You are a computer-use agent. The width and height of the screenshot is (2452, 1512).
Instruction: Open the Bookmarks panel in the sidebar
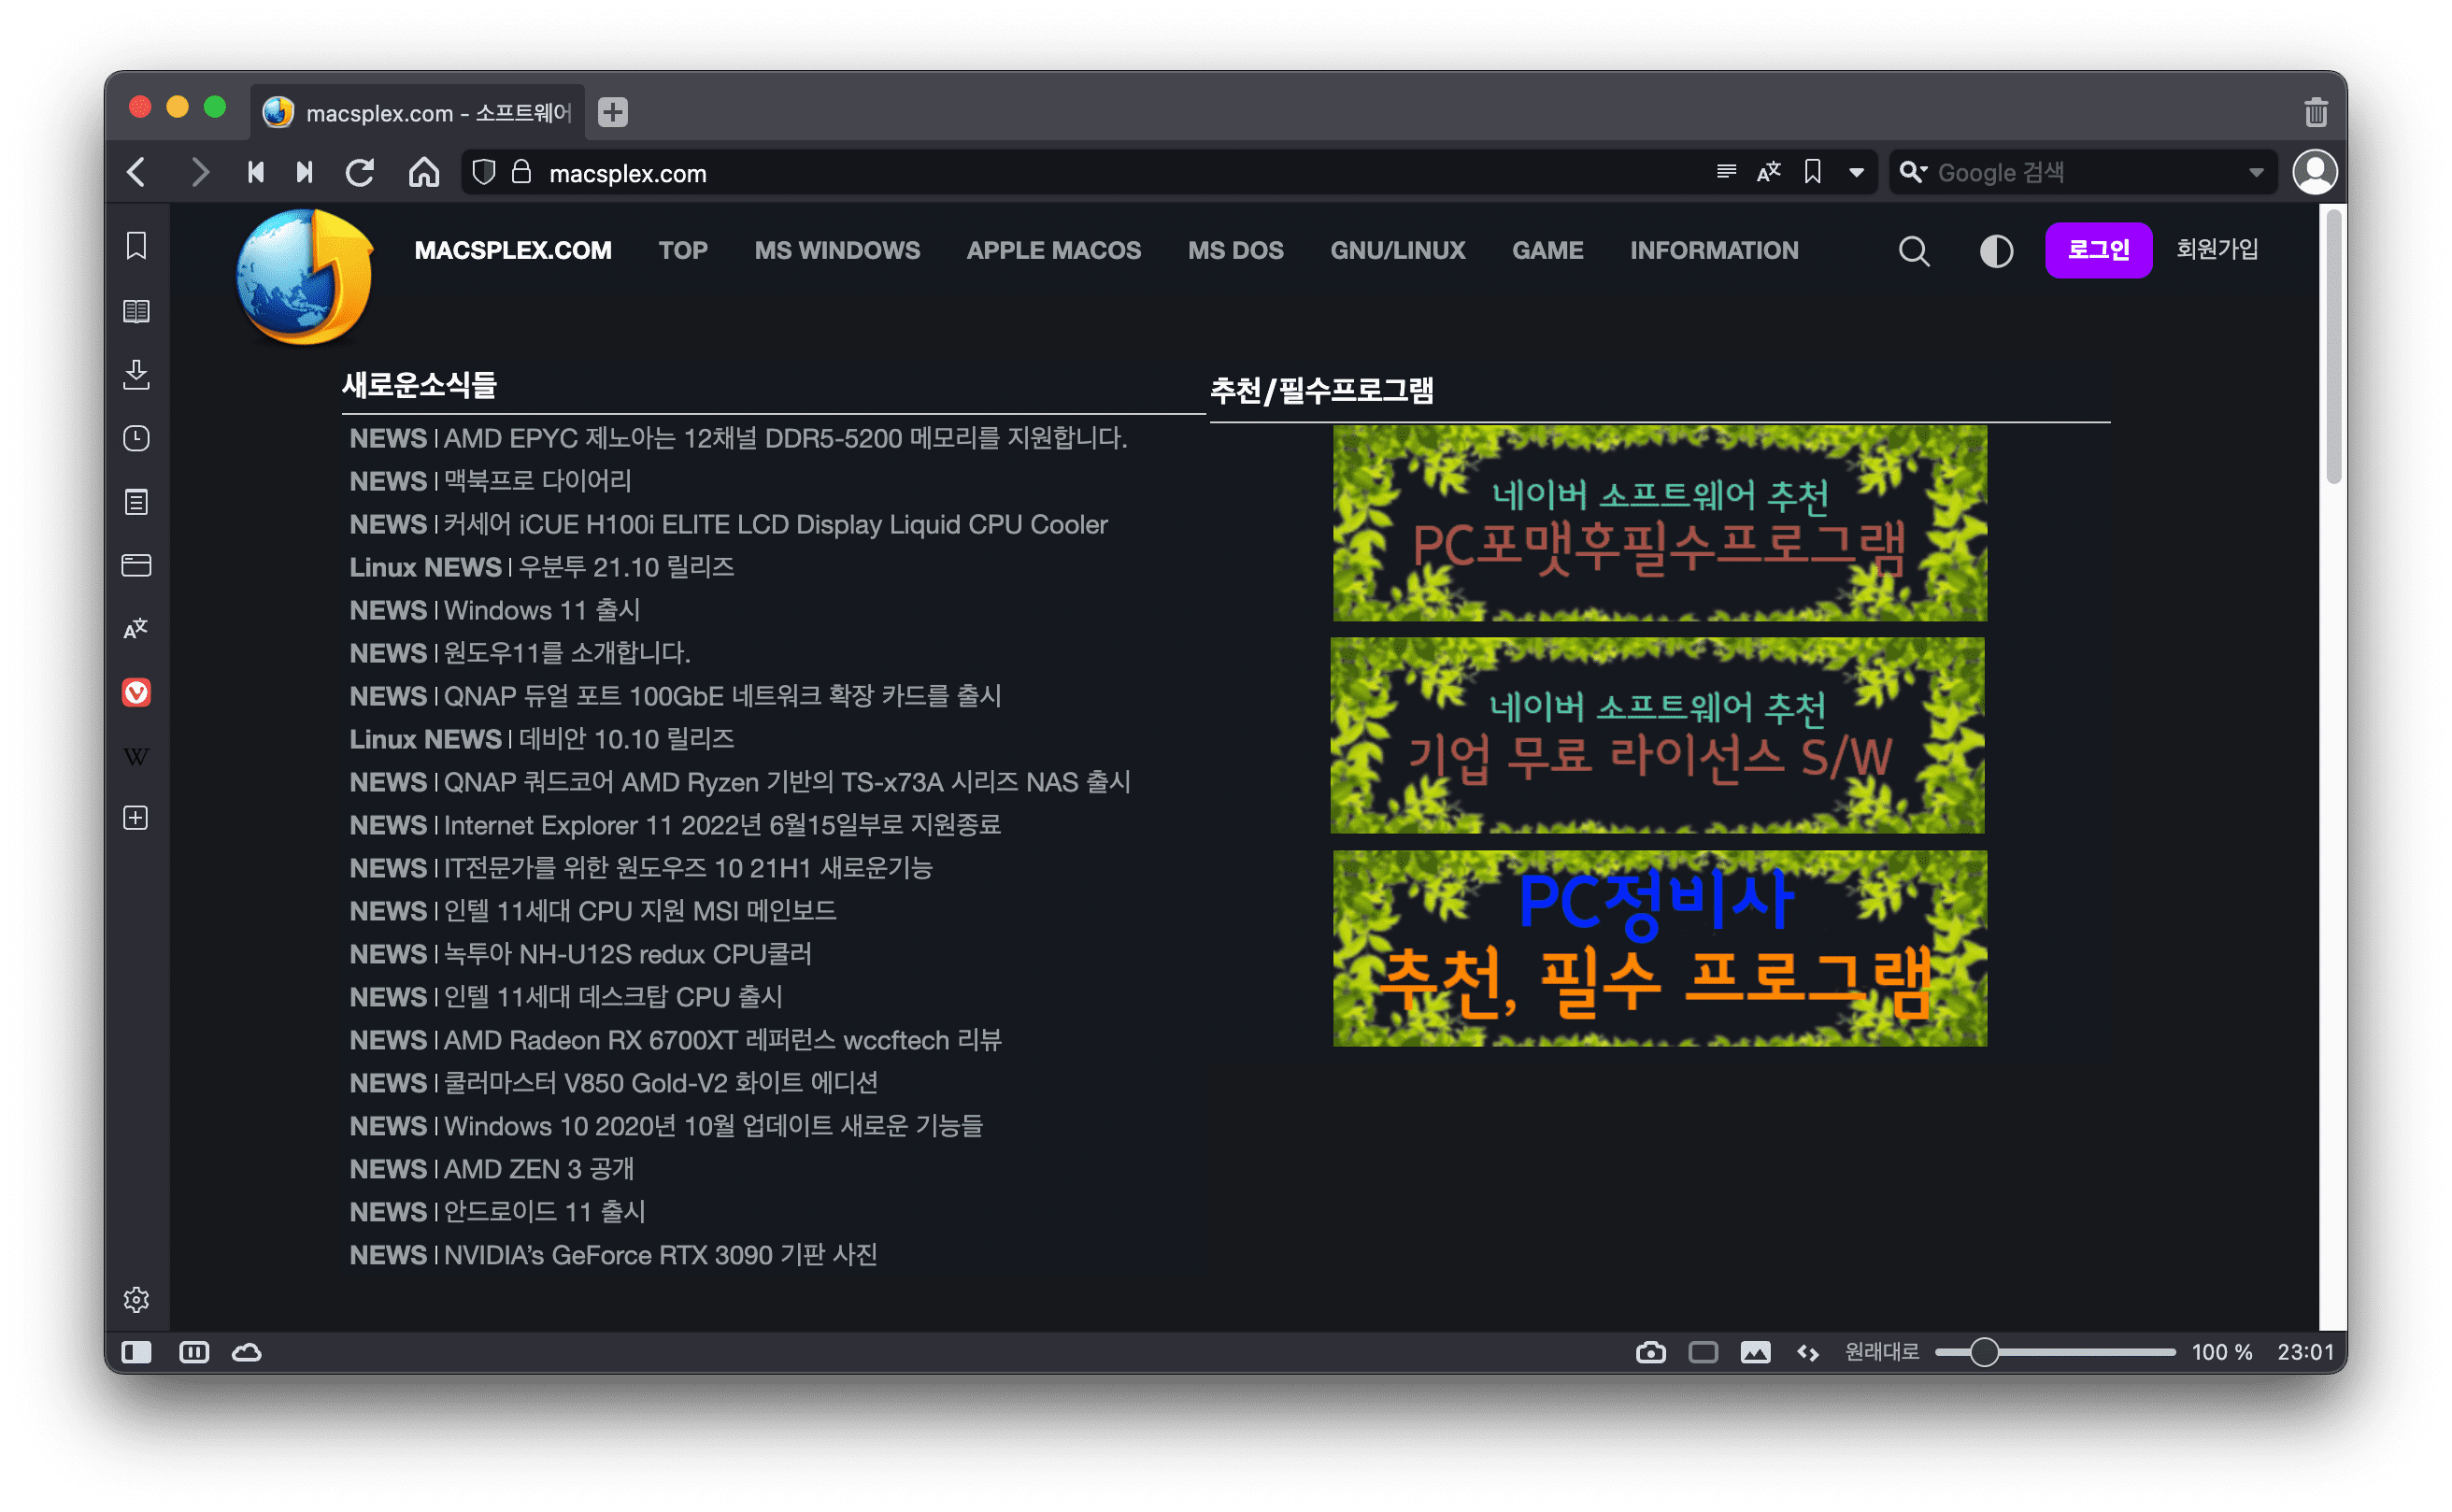pyautogui.click(x=137, y=246)
